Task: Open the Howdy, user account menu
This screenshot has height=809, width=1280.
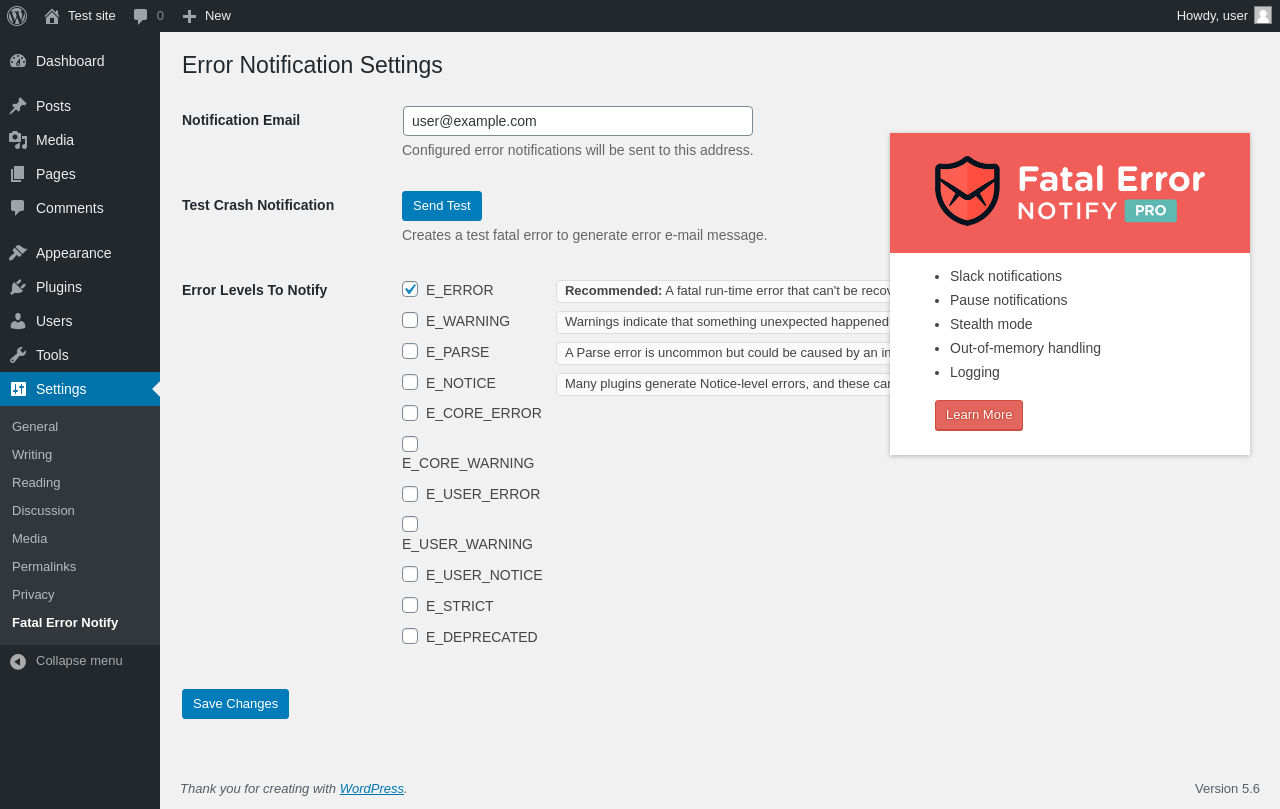Action: 1222,16
